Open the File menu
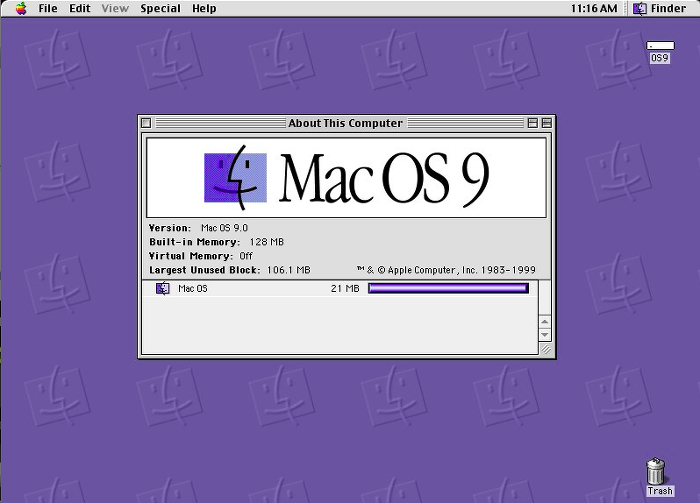The width and height of the screenshot is (700, 503). tap(48, 8)
